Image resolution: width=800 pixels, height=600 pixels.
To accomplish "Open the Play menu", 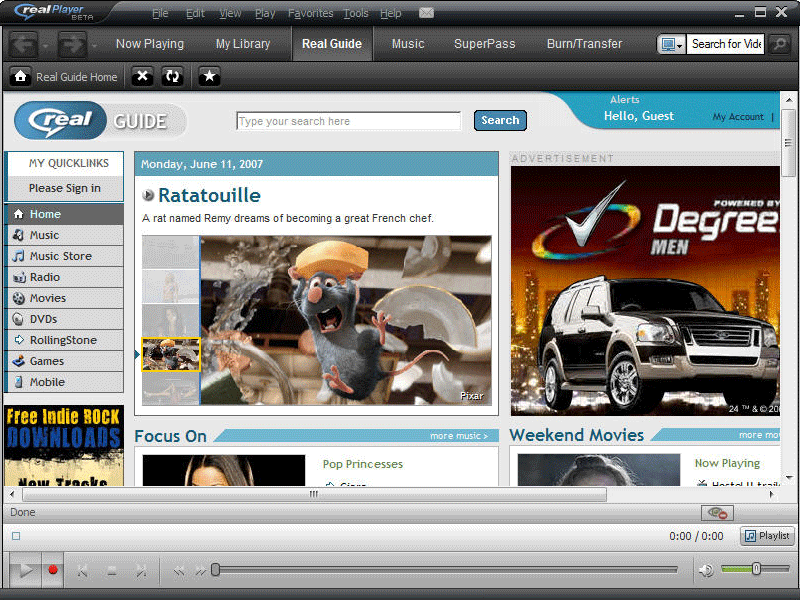I will (x=265, y=13).
